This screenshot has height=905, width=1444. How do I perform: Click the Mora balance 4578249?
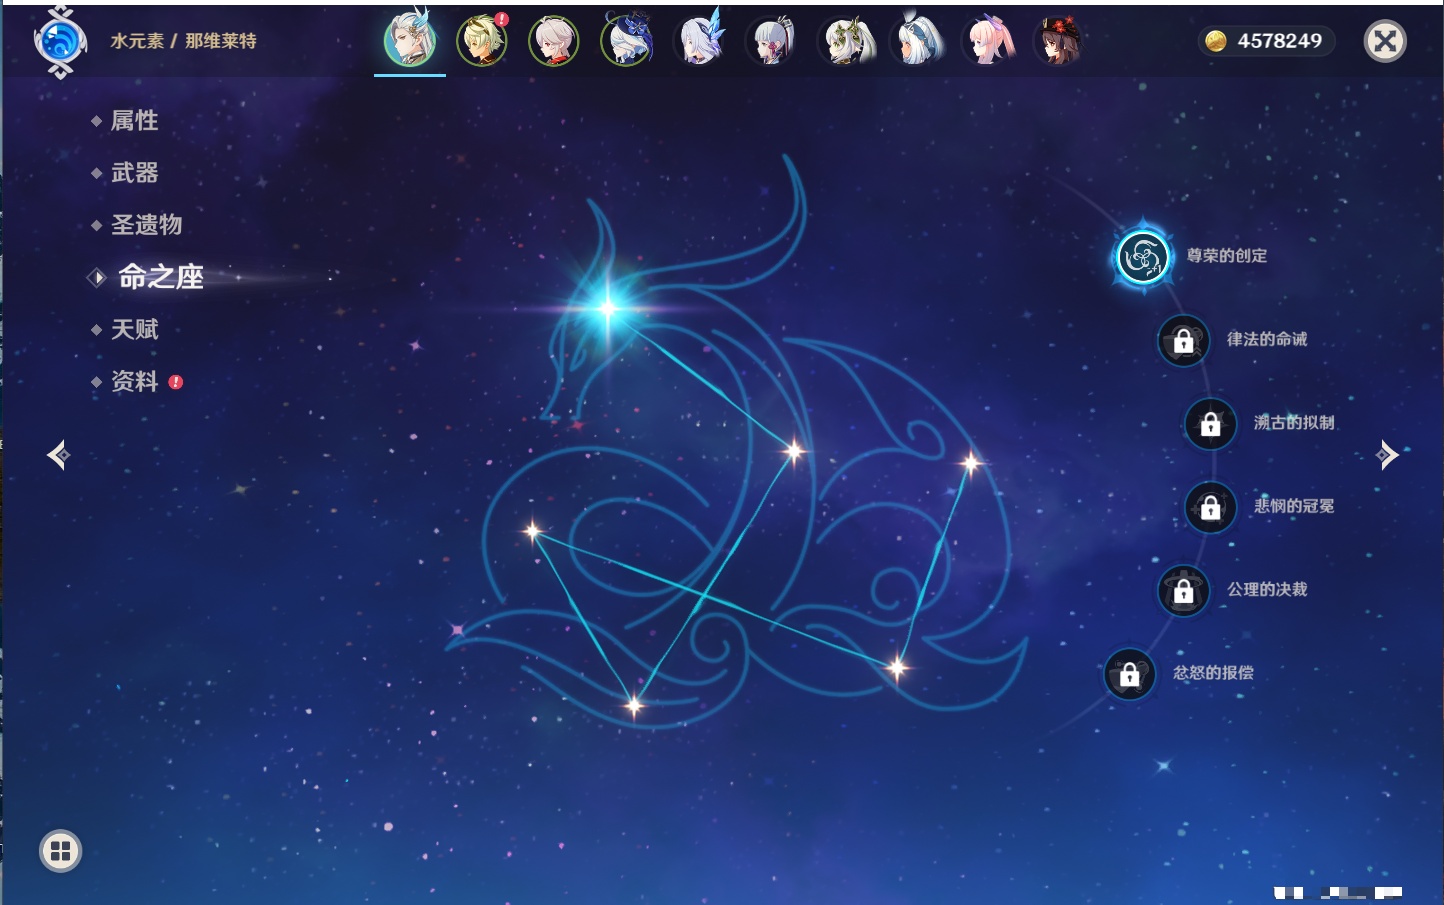1279,41
